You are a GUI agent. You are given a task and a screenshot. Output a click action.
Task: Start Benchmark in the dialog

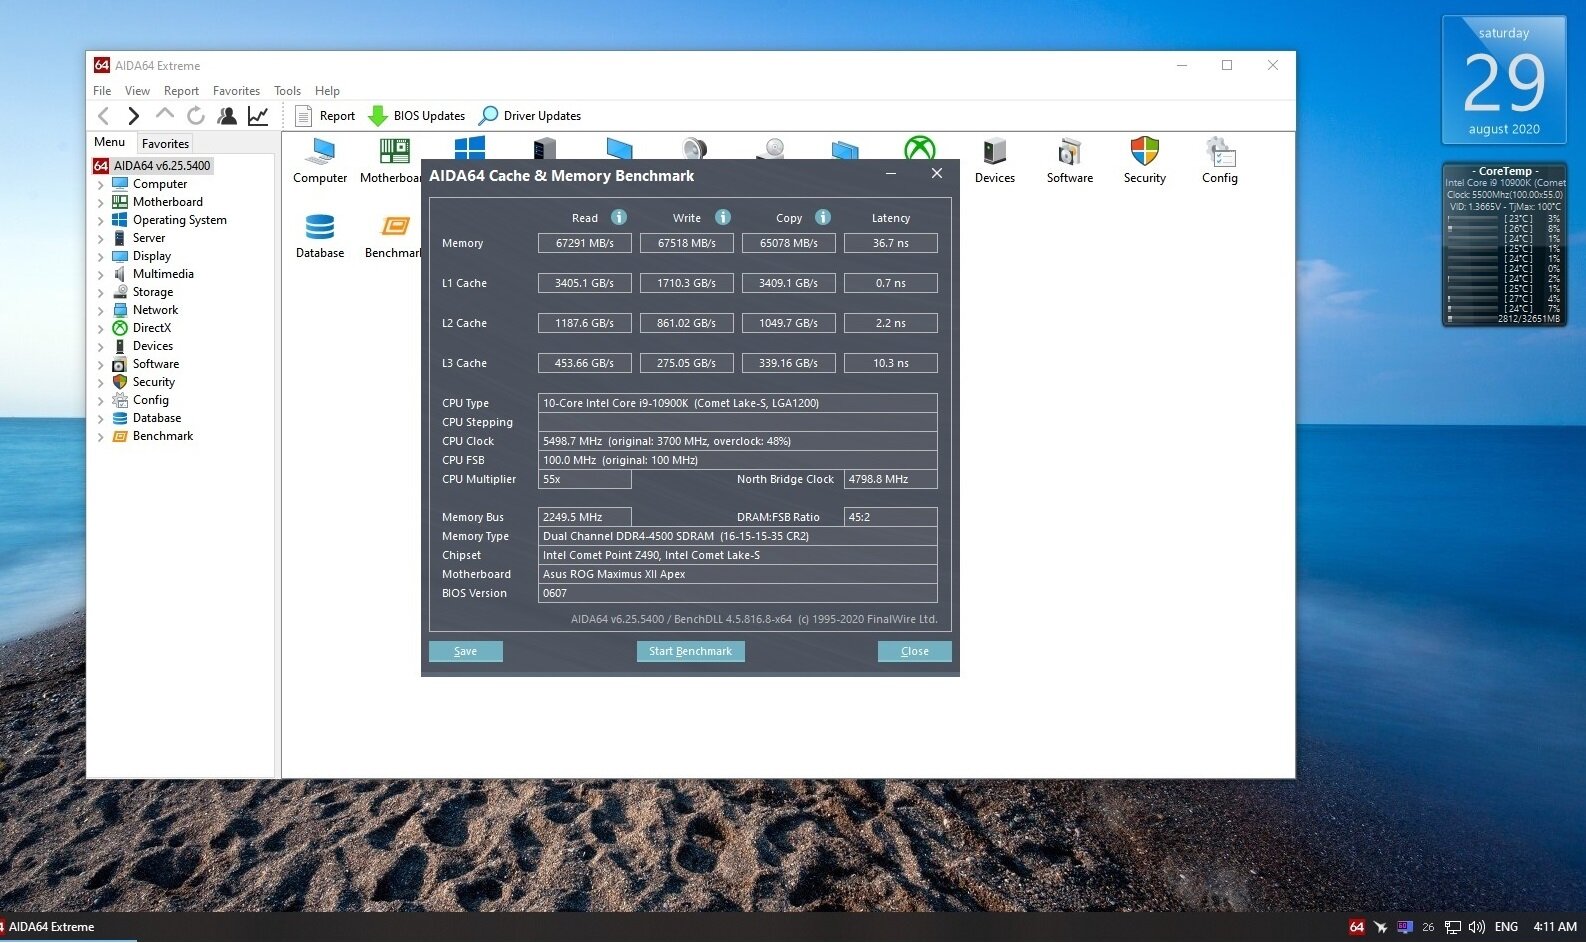tap(690, 651)
